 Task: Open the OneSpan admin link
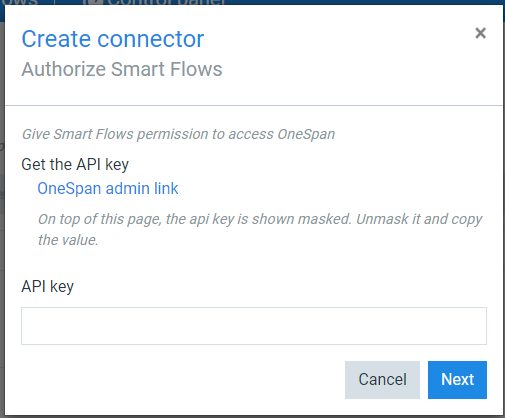[x=108, y=188]
